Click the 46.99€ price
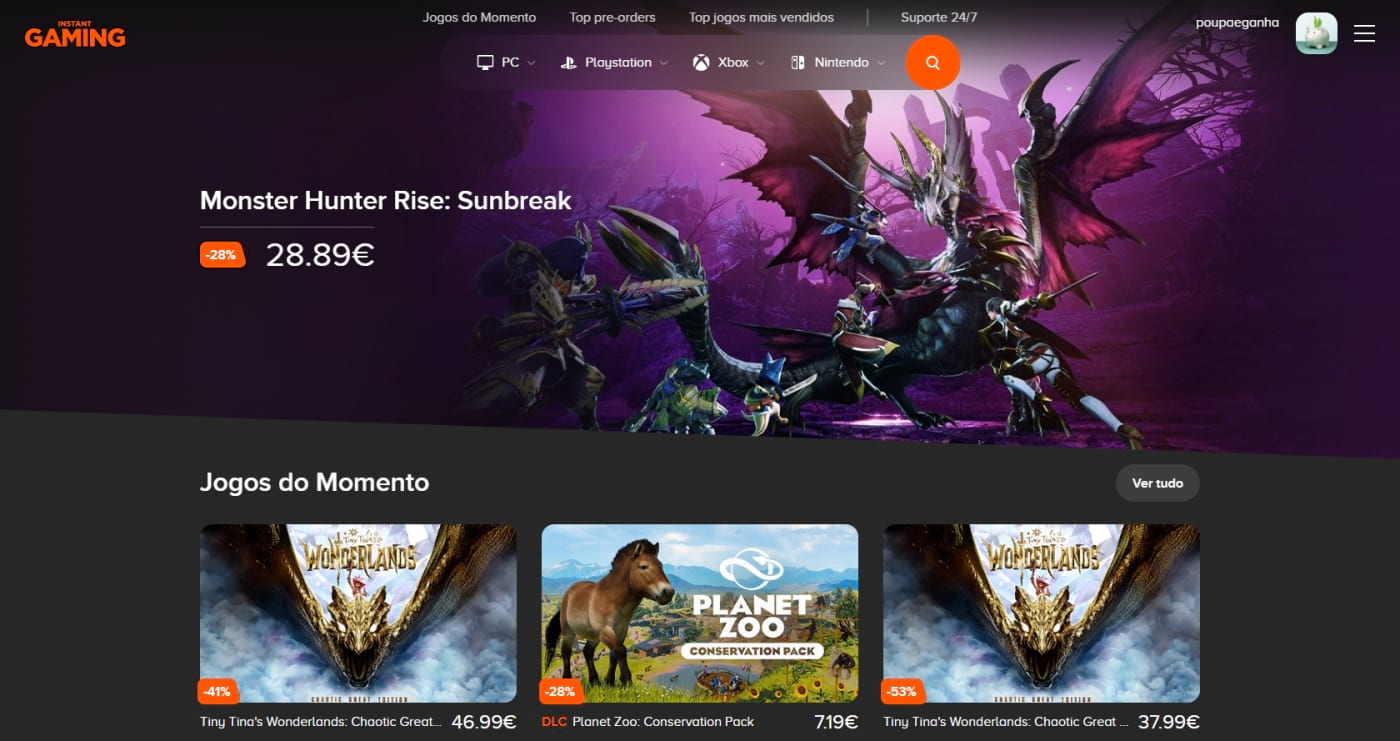The height and width of the screenshot is (741, 1400). 484,721
